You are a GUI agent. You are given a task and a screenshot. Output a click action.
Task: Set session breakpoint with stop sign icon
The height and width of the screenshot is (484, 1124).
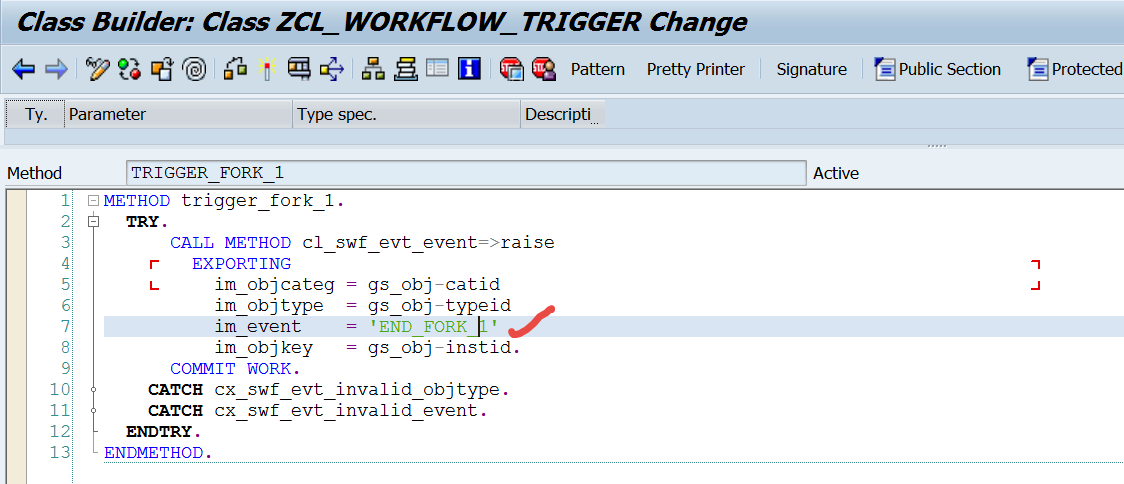click(x=512, y=69)
